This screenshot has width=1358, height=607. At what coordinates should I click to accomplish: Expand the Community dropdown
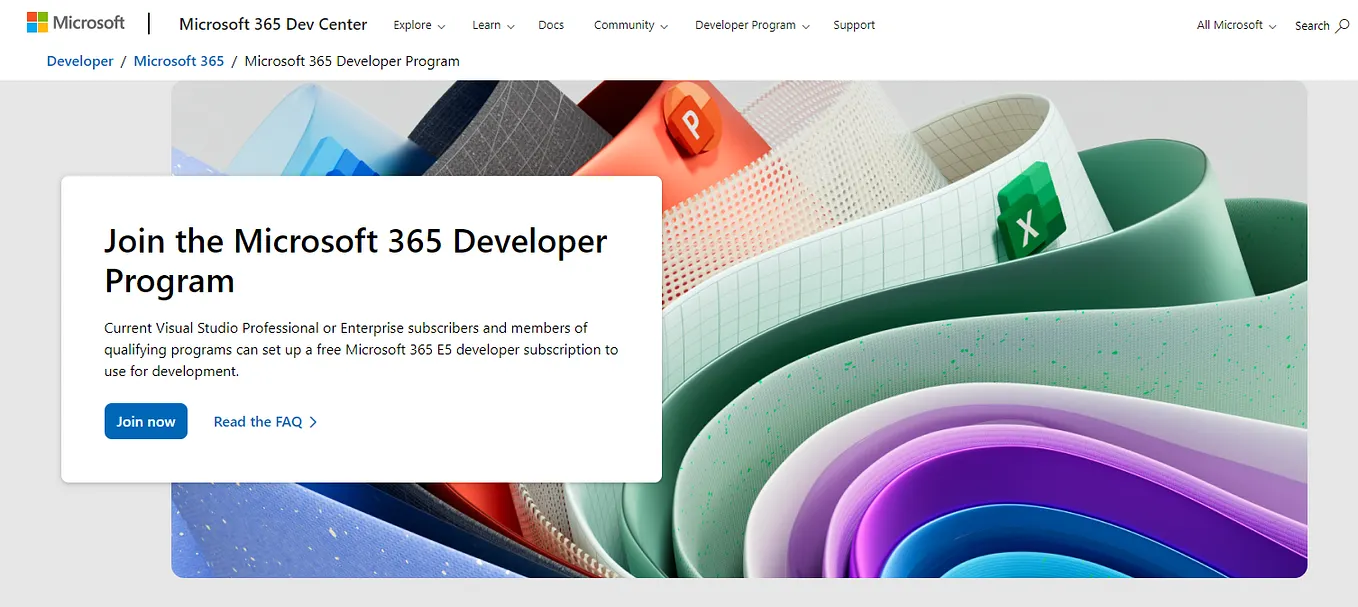click(630, 25)
